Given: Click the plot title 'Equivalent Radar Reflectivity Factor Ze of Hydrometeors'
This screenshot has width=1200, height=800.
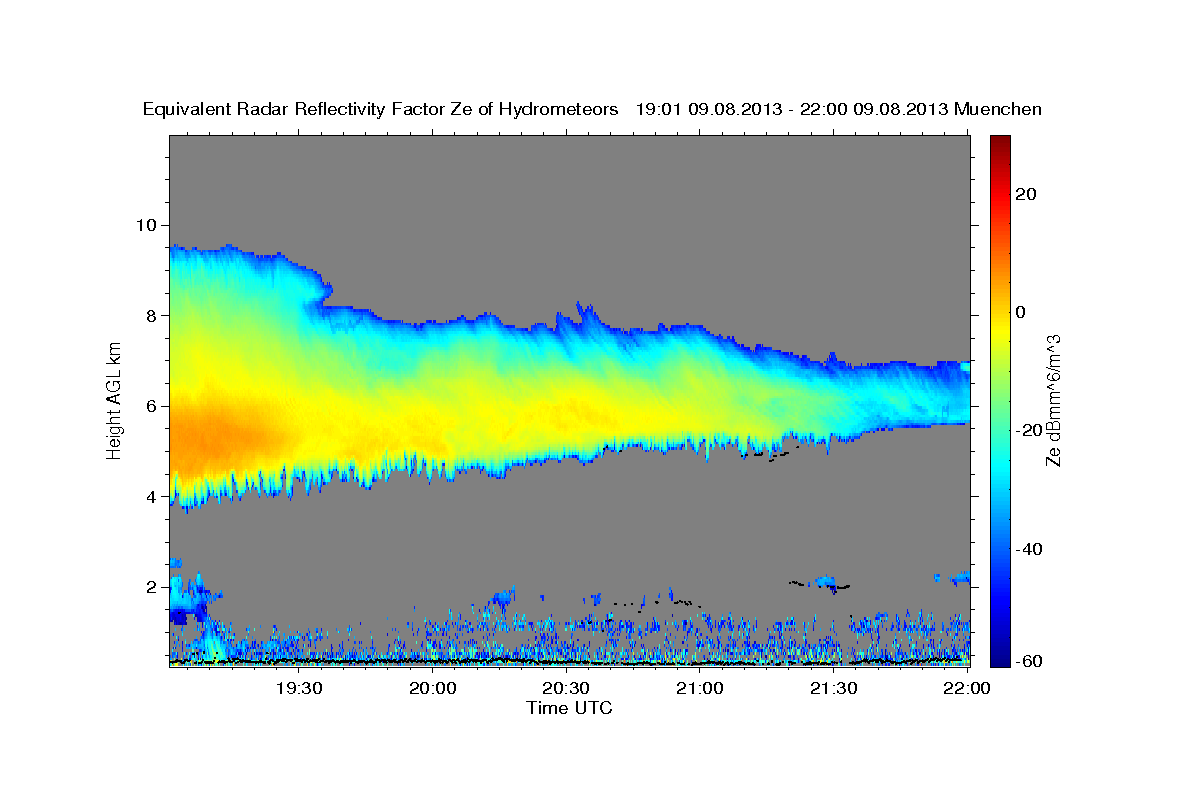Looking at the screenshot, I should (381, 109).
